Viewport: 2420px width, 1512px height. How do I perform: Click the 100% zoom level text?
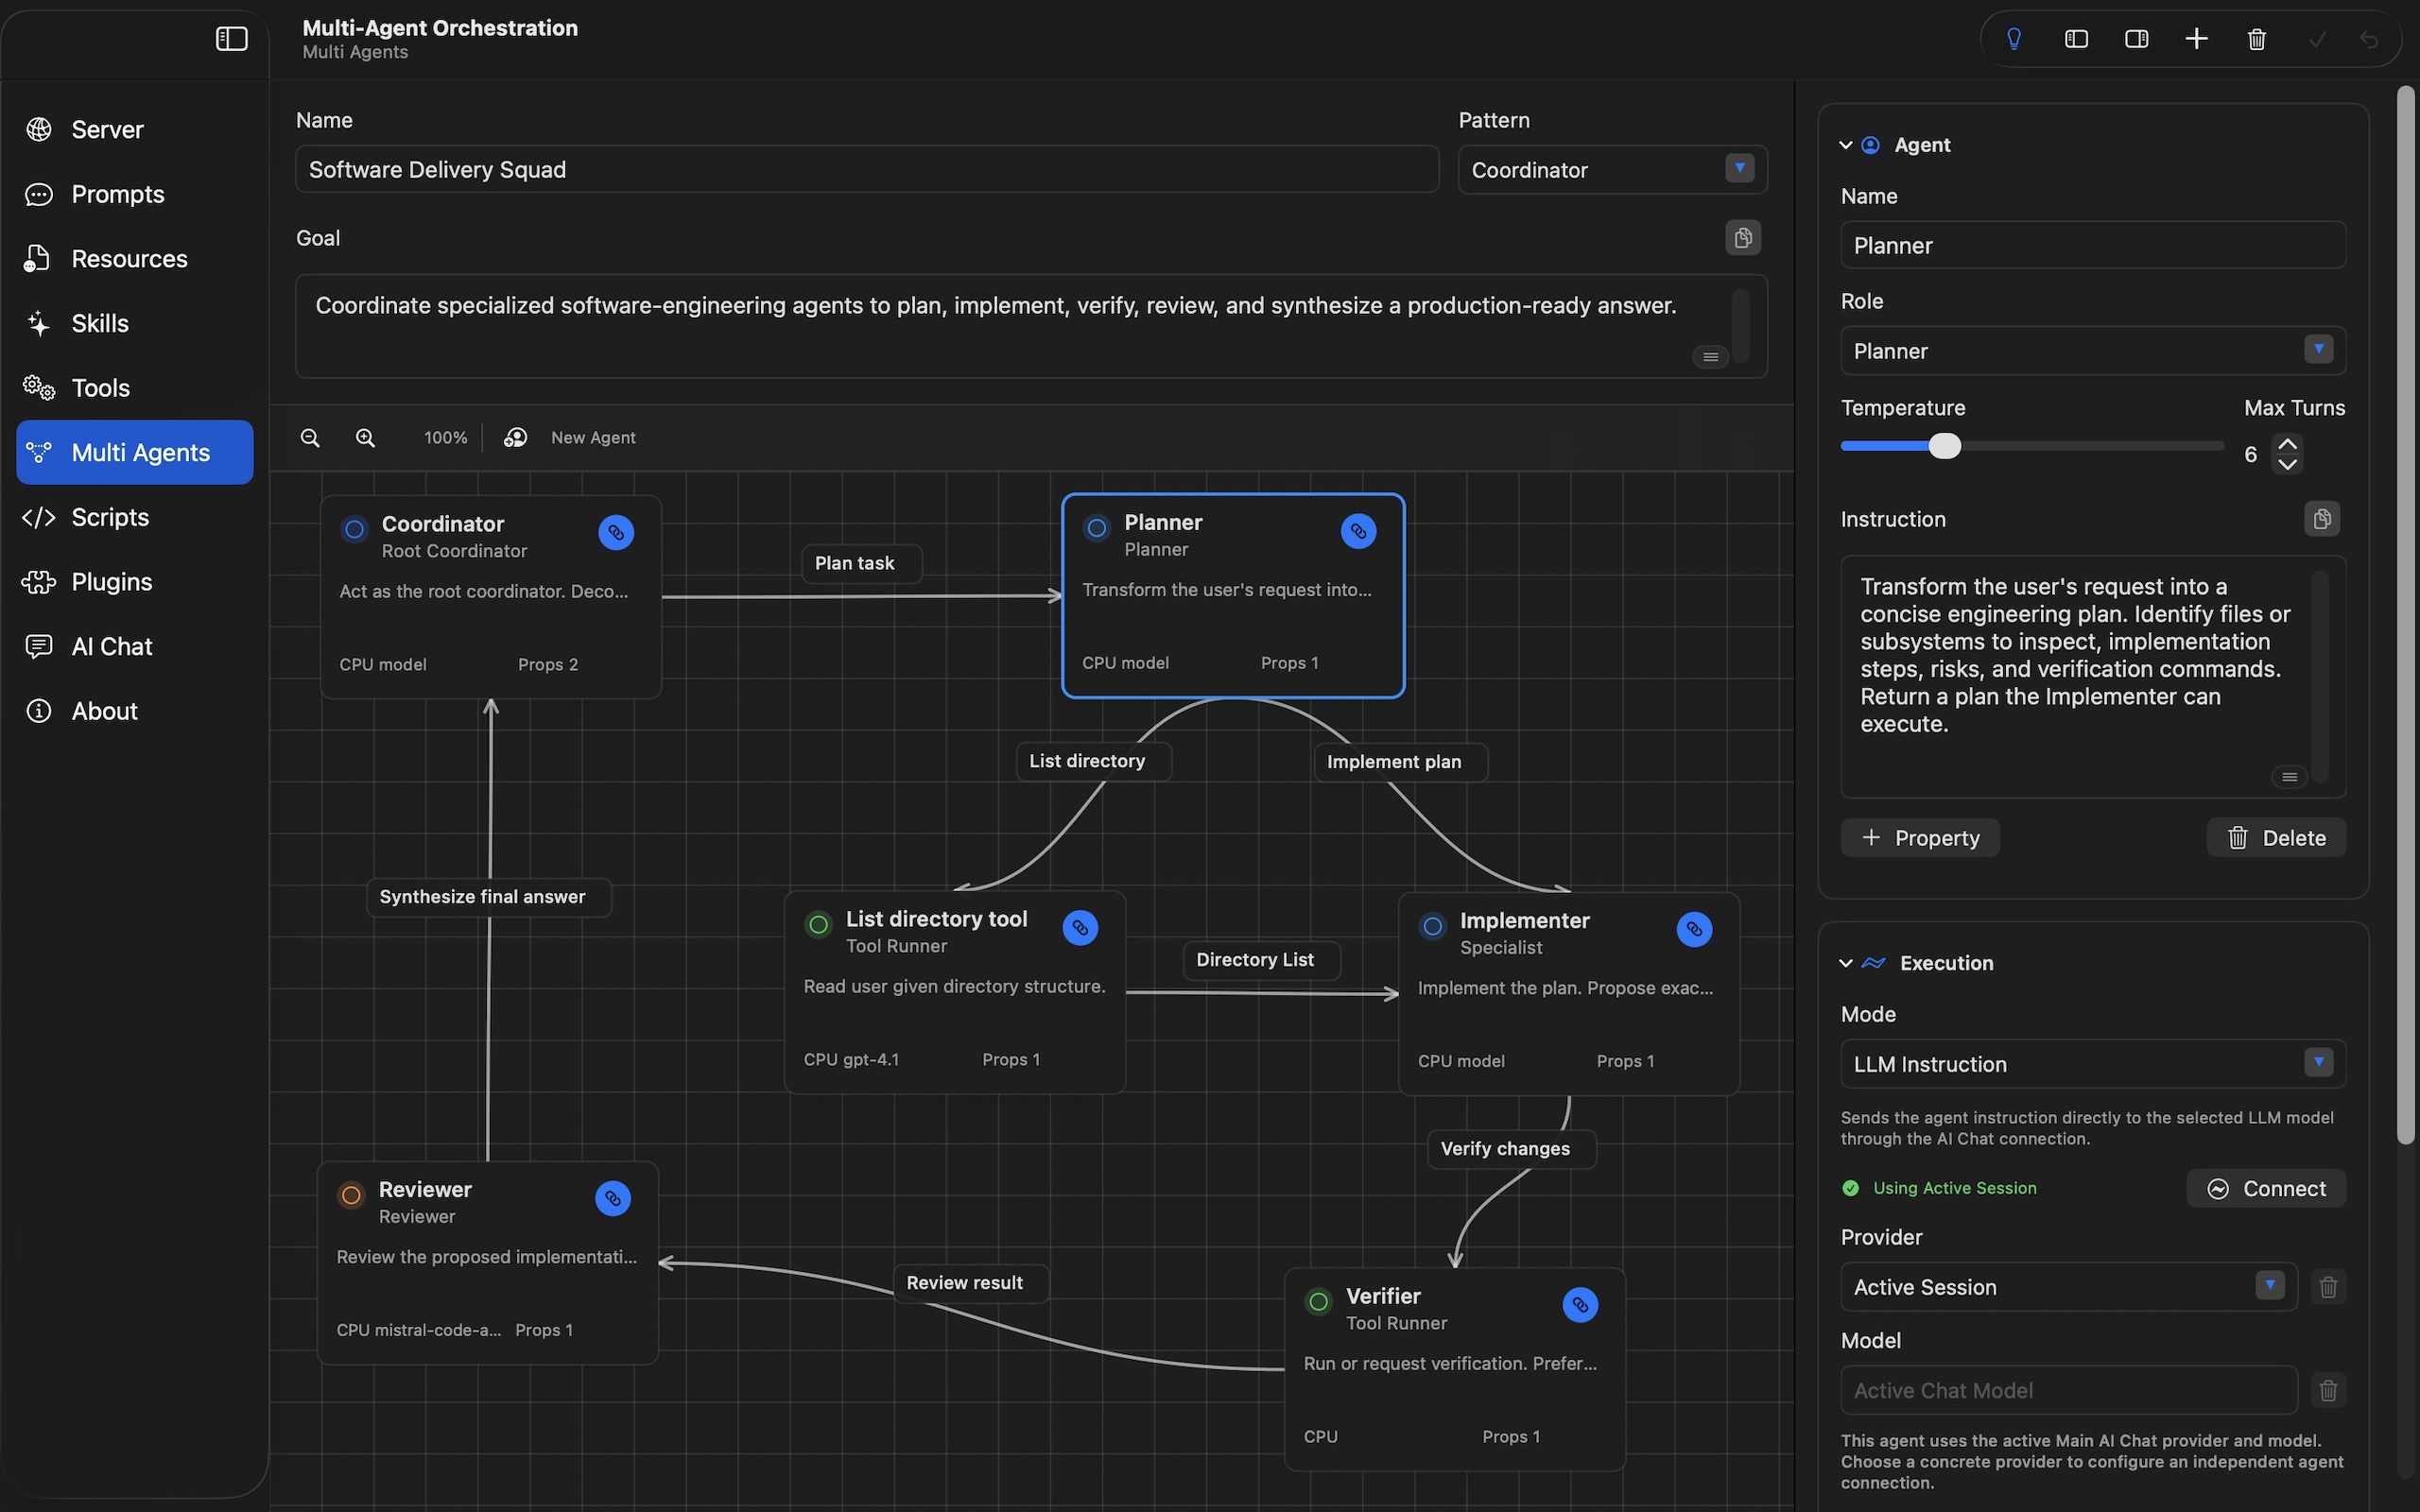[x=445, y=438]
